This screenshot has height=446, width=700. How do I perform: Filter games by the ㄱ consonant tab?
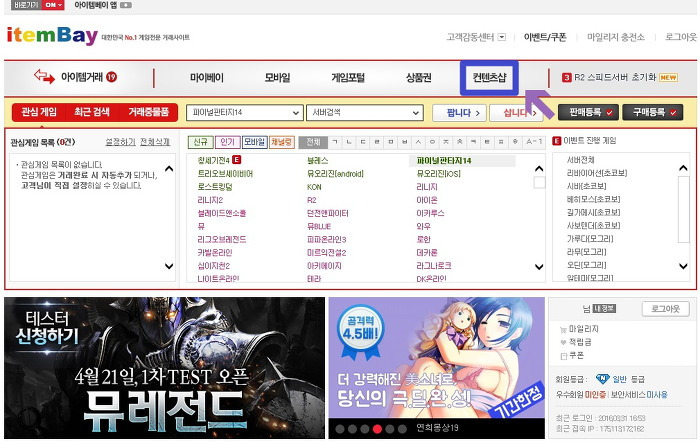(x=335, y=142)
